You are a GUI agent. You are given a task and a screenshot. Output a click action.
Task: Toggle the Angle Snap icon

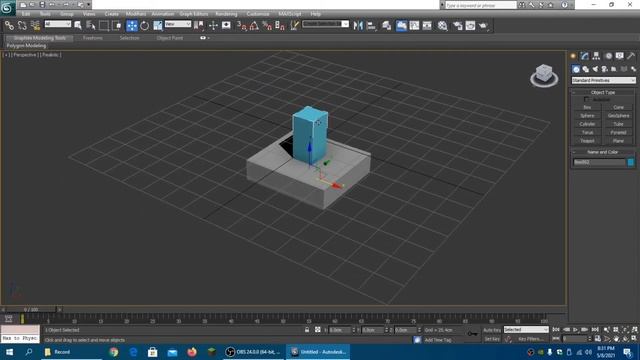pos(254,26)
